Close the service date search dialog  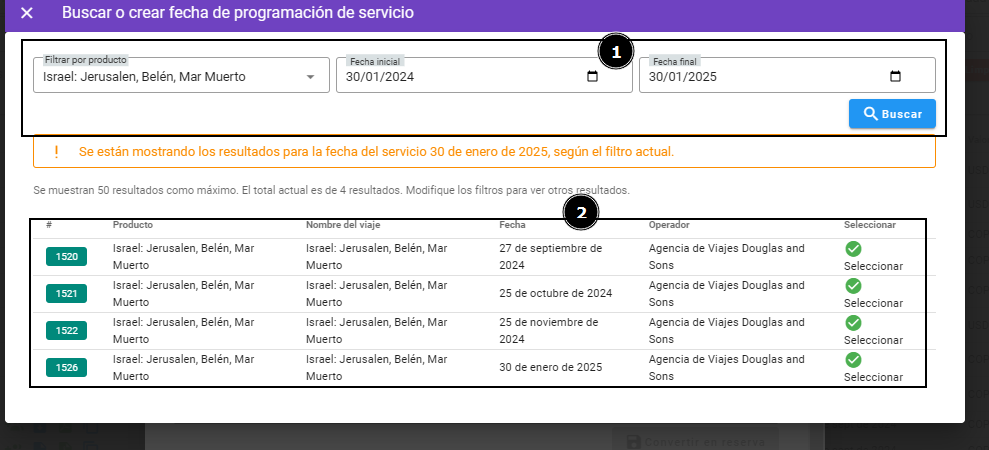pyautogui.click(x=27, y=13)
